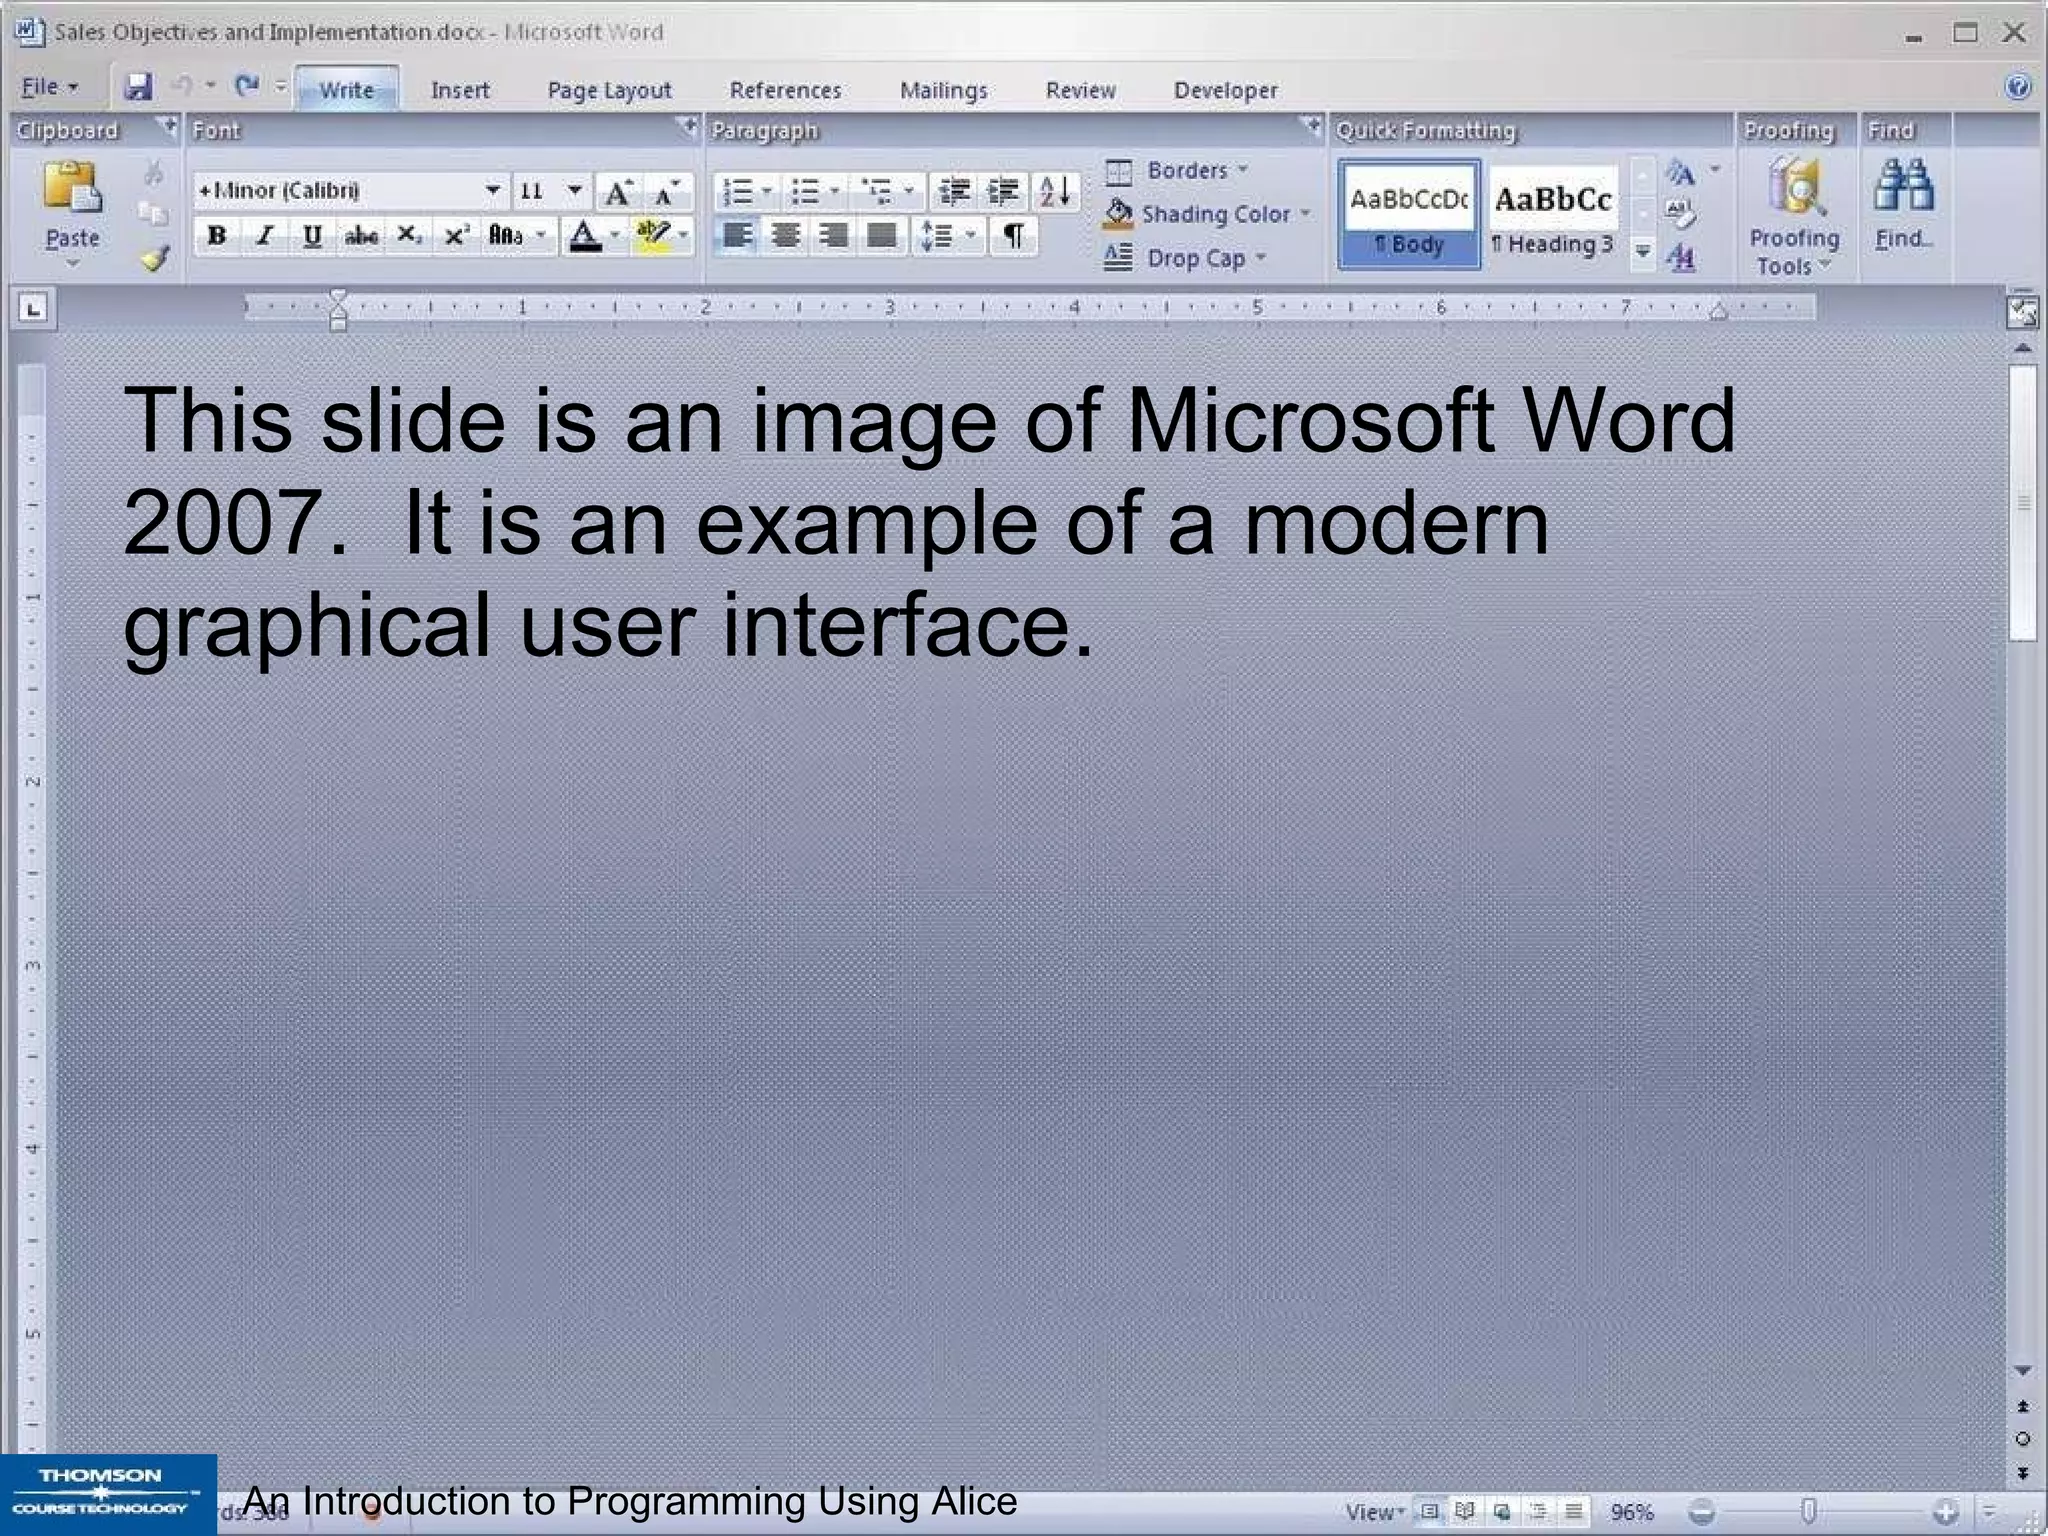Click the vertical scrollbar thumb
This screenshot has height=1536, width=2048.
(x=2023, y=502)
